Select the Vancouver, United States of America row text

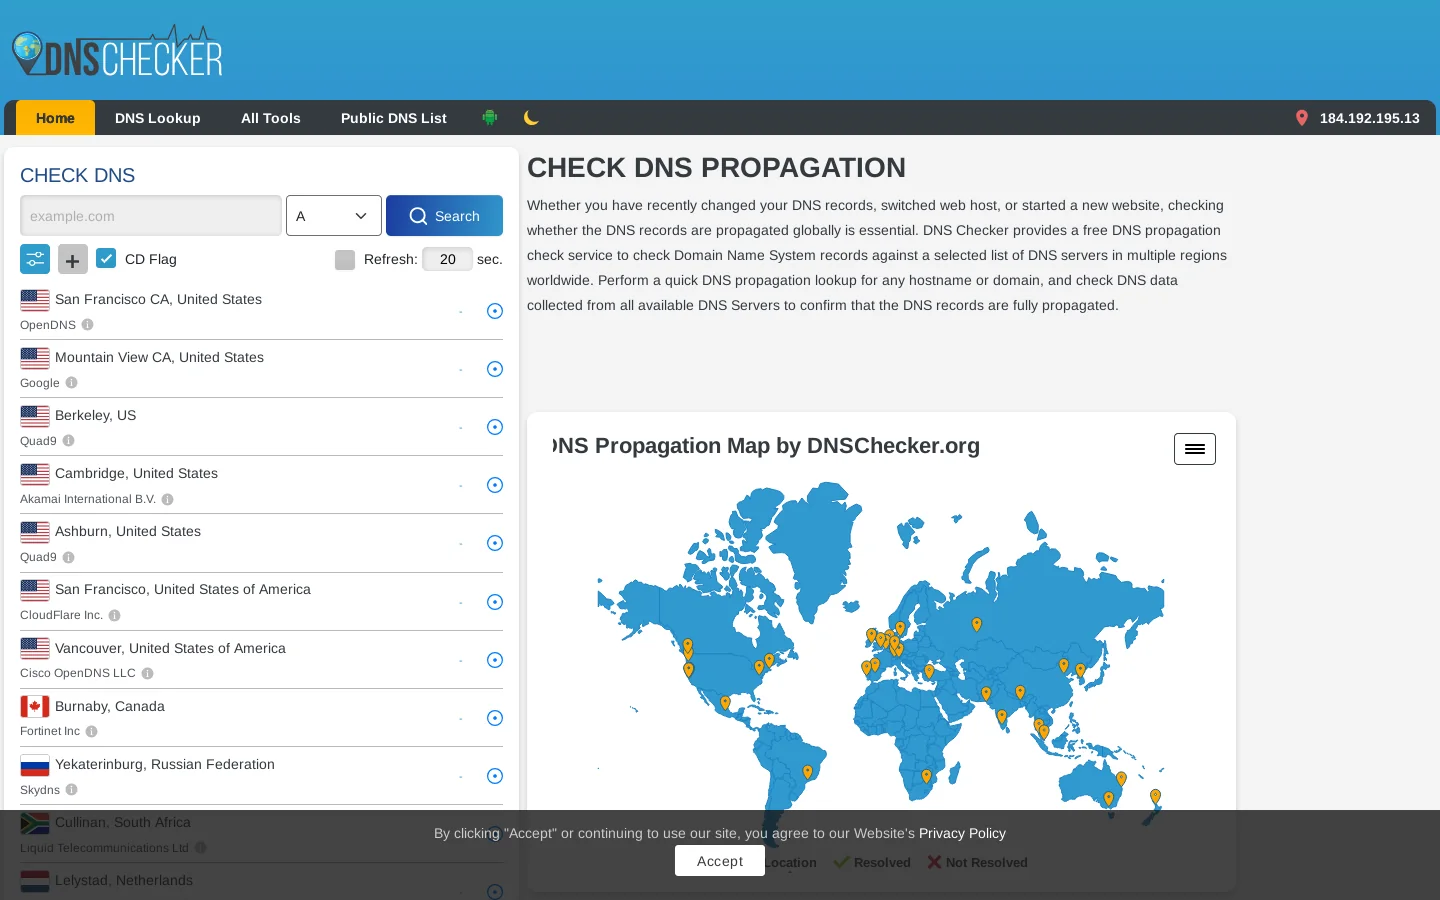[x=170, y=648]
